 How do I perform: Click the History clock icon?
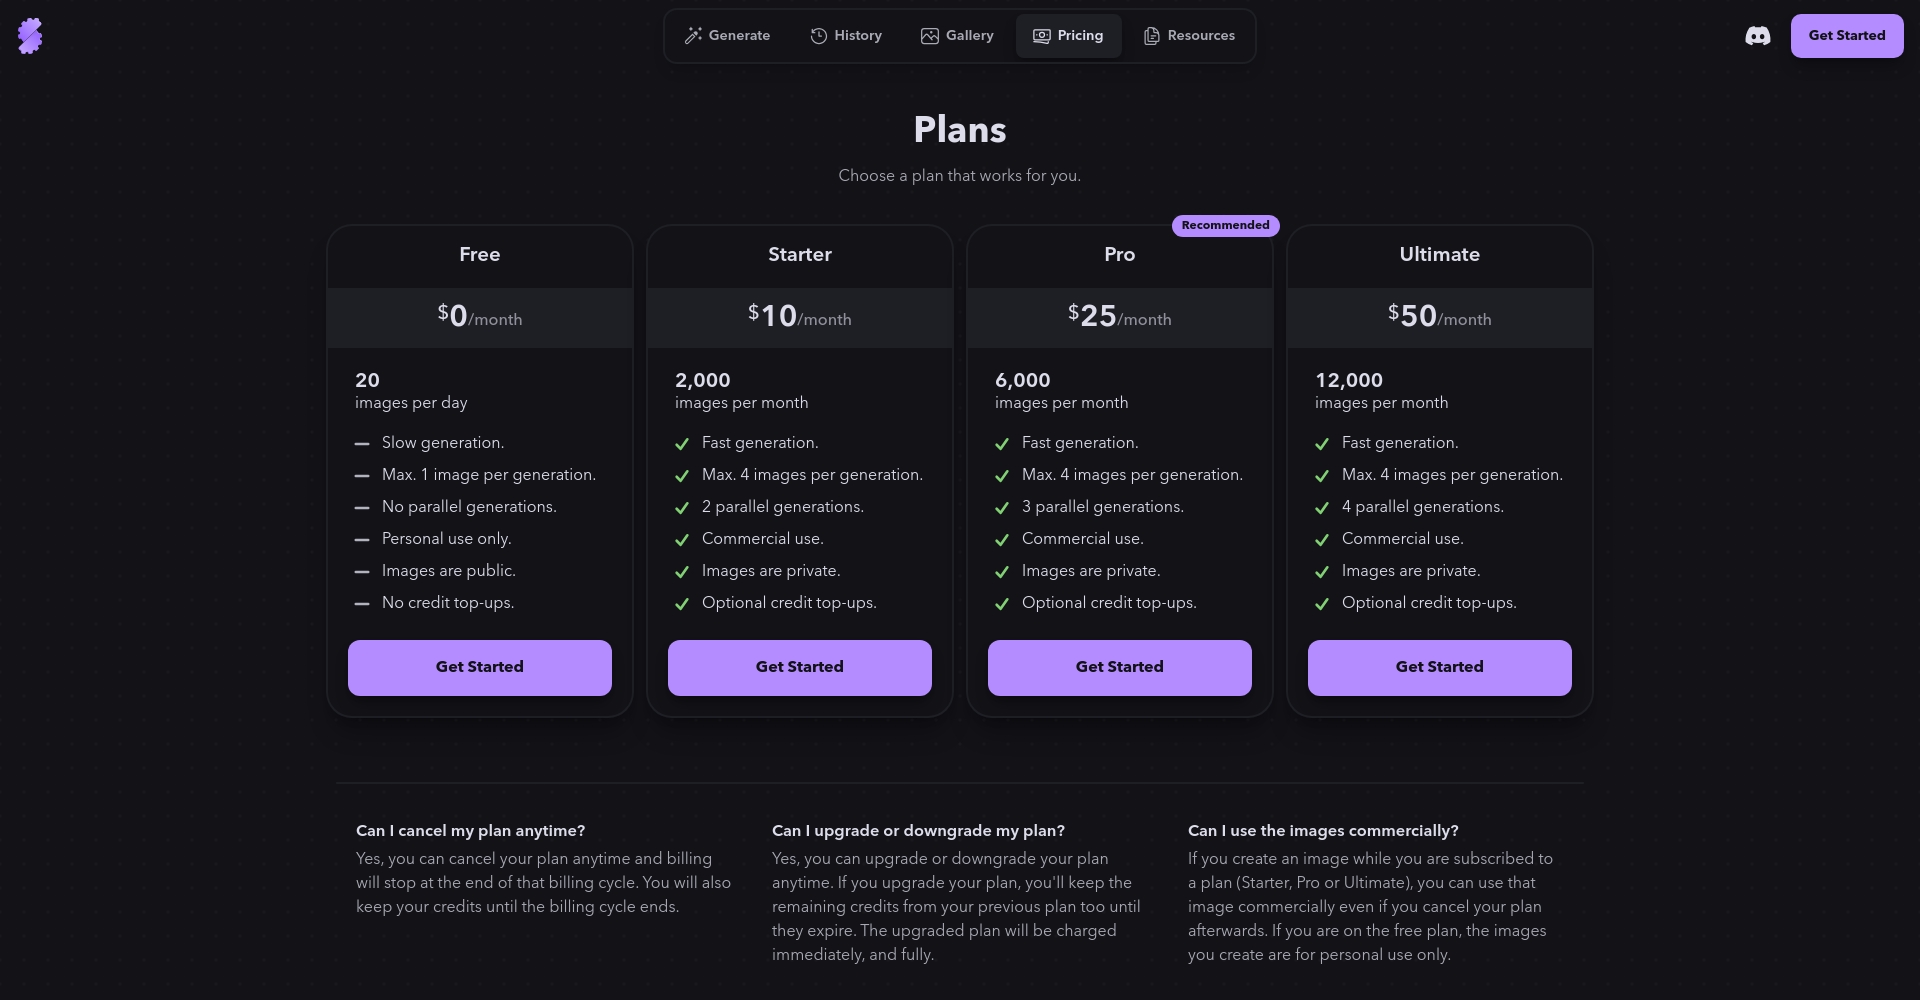pyautogui.click(x=819, y=36)
